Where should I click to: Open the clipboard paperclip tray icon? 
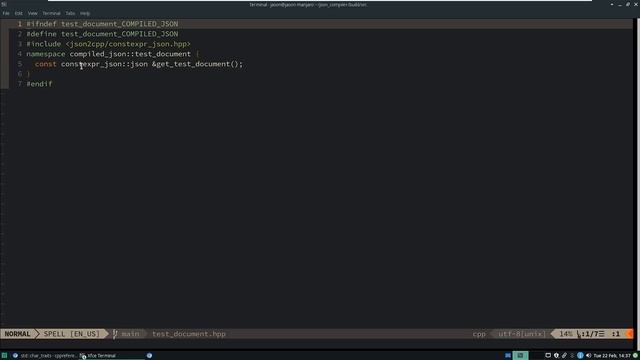(564, 356)
